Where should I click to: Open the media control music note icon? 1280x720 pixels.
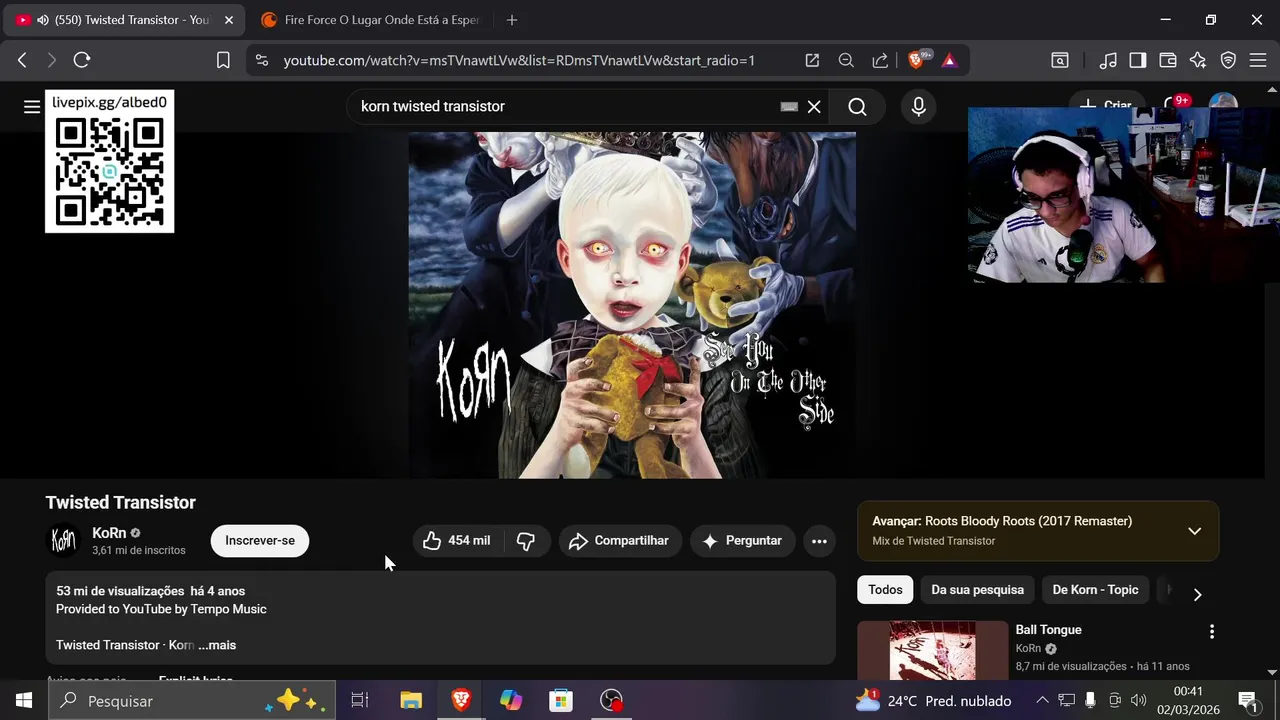click(x=1108, y=60)
